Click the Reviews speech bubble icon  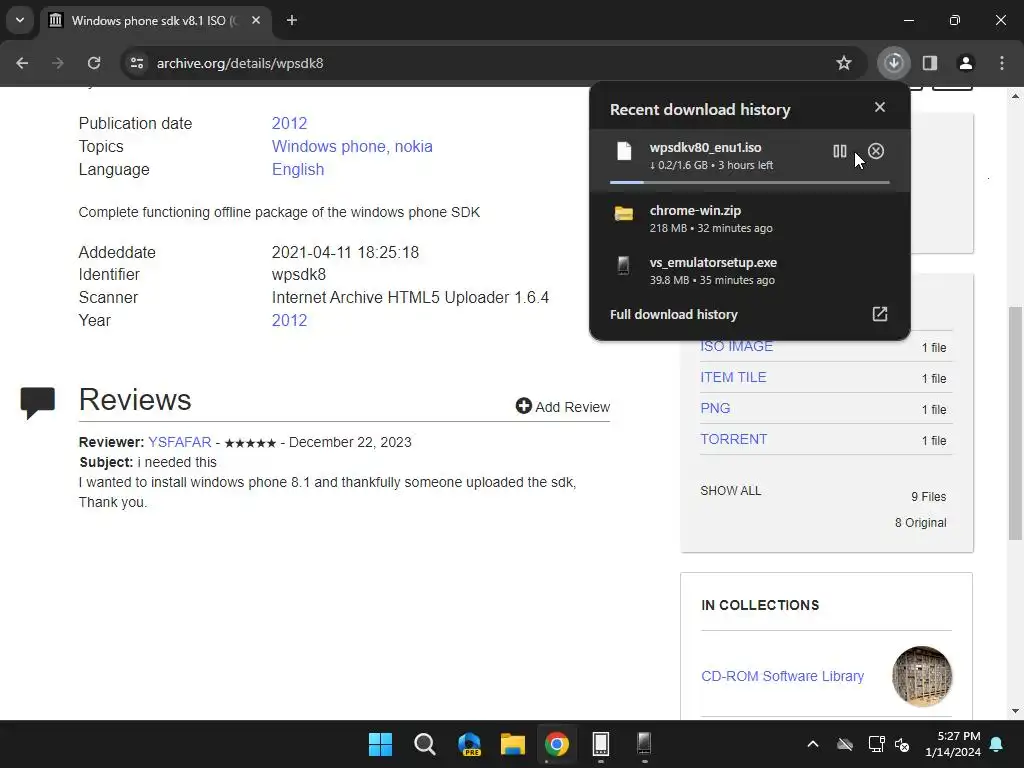pos(38,402)
